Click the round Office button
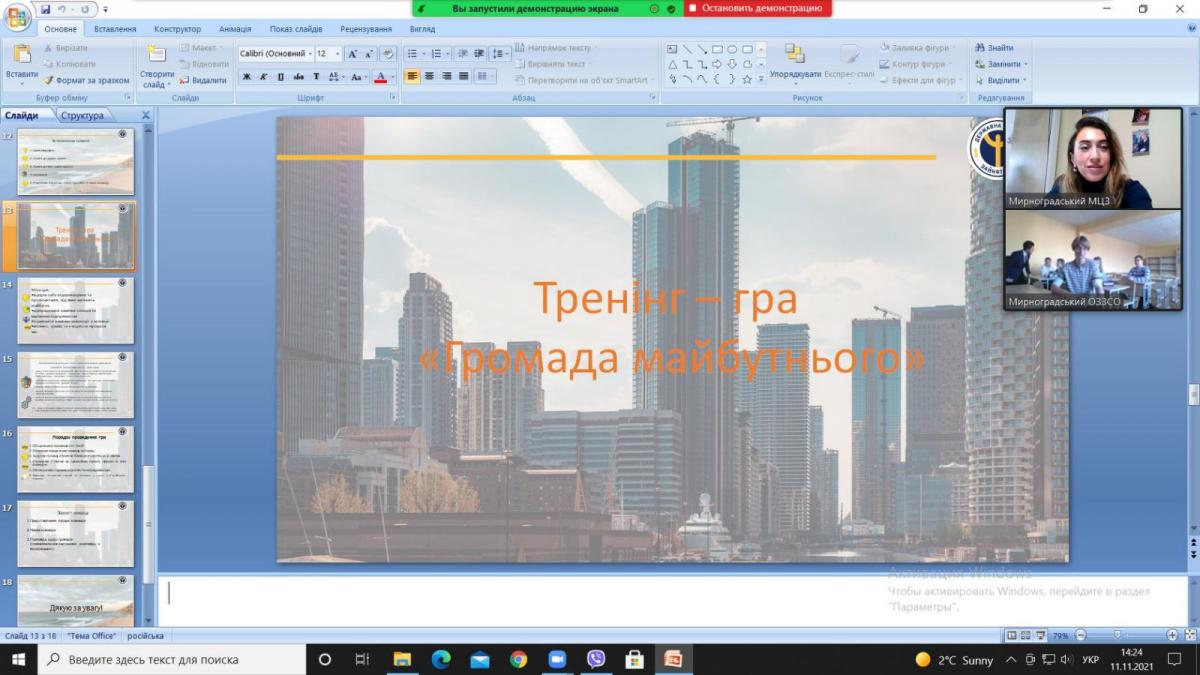Screen dimensions: 1200x675 click(17, 17)
